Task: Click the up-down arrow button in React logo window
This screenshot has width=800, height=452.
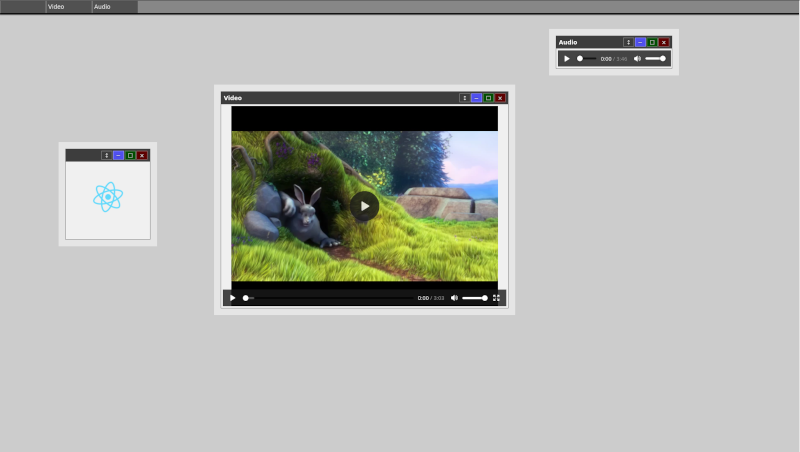Action: pyautogui.click(x=106, y=156)
